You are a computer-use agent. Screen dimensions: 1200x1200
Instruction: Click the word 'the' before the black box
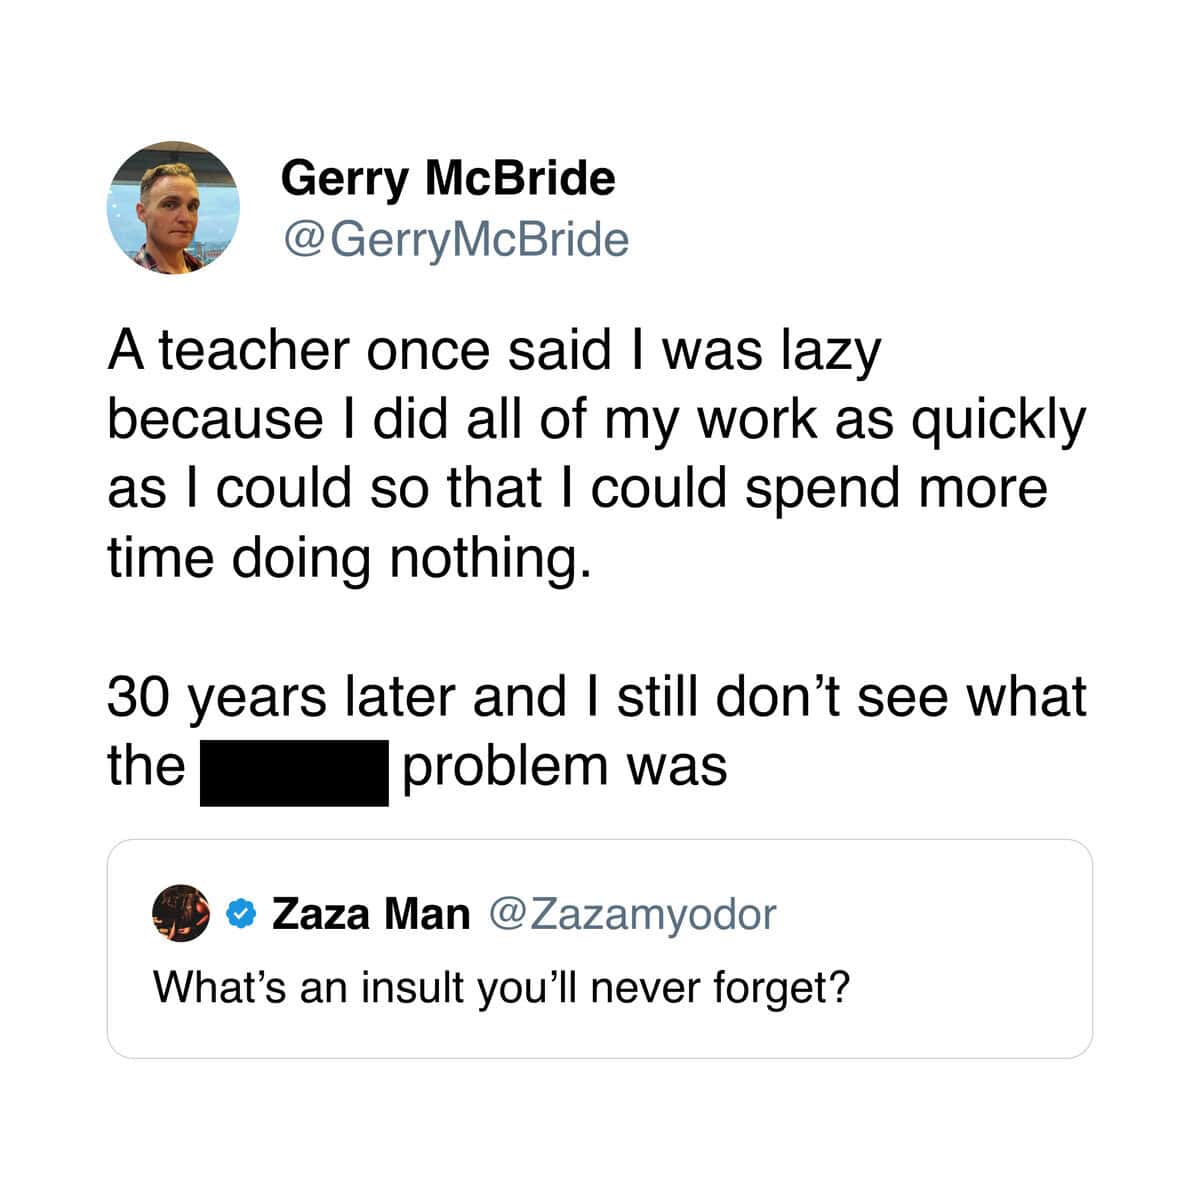click(146, 766)
